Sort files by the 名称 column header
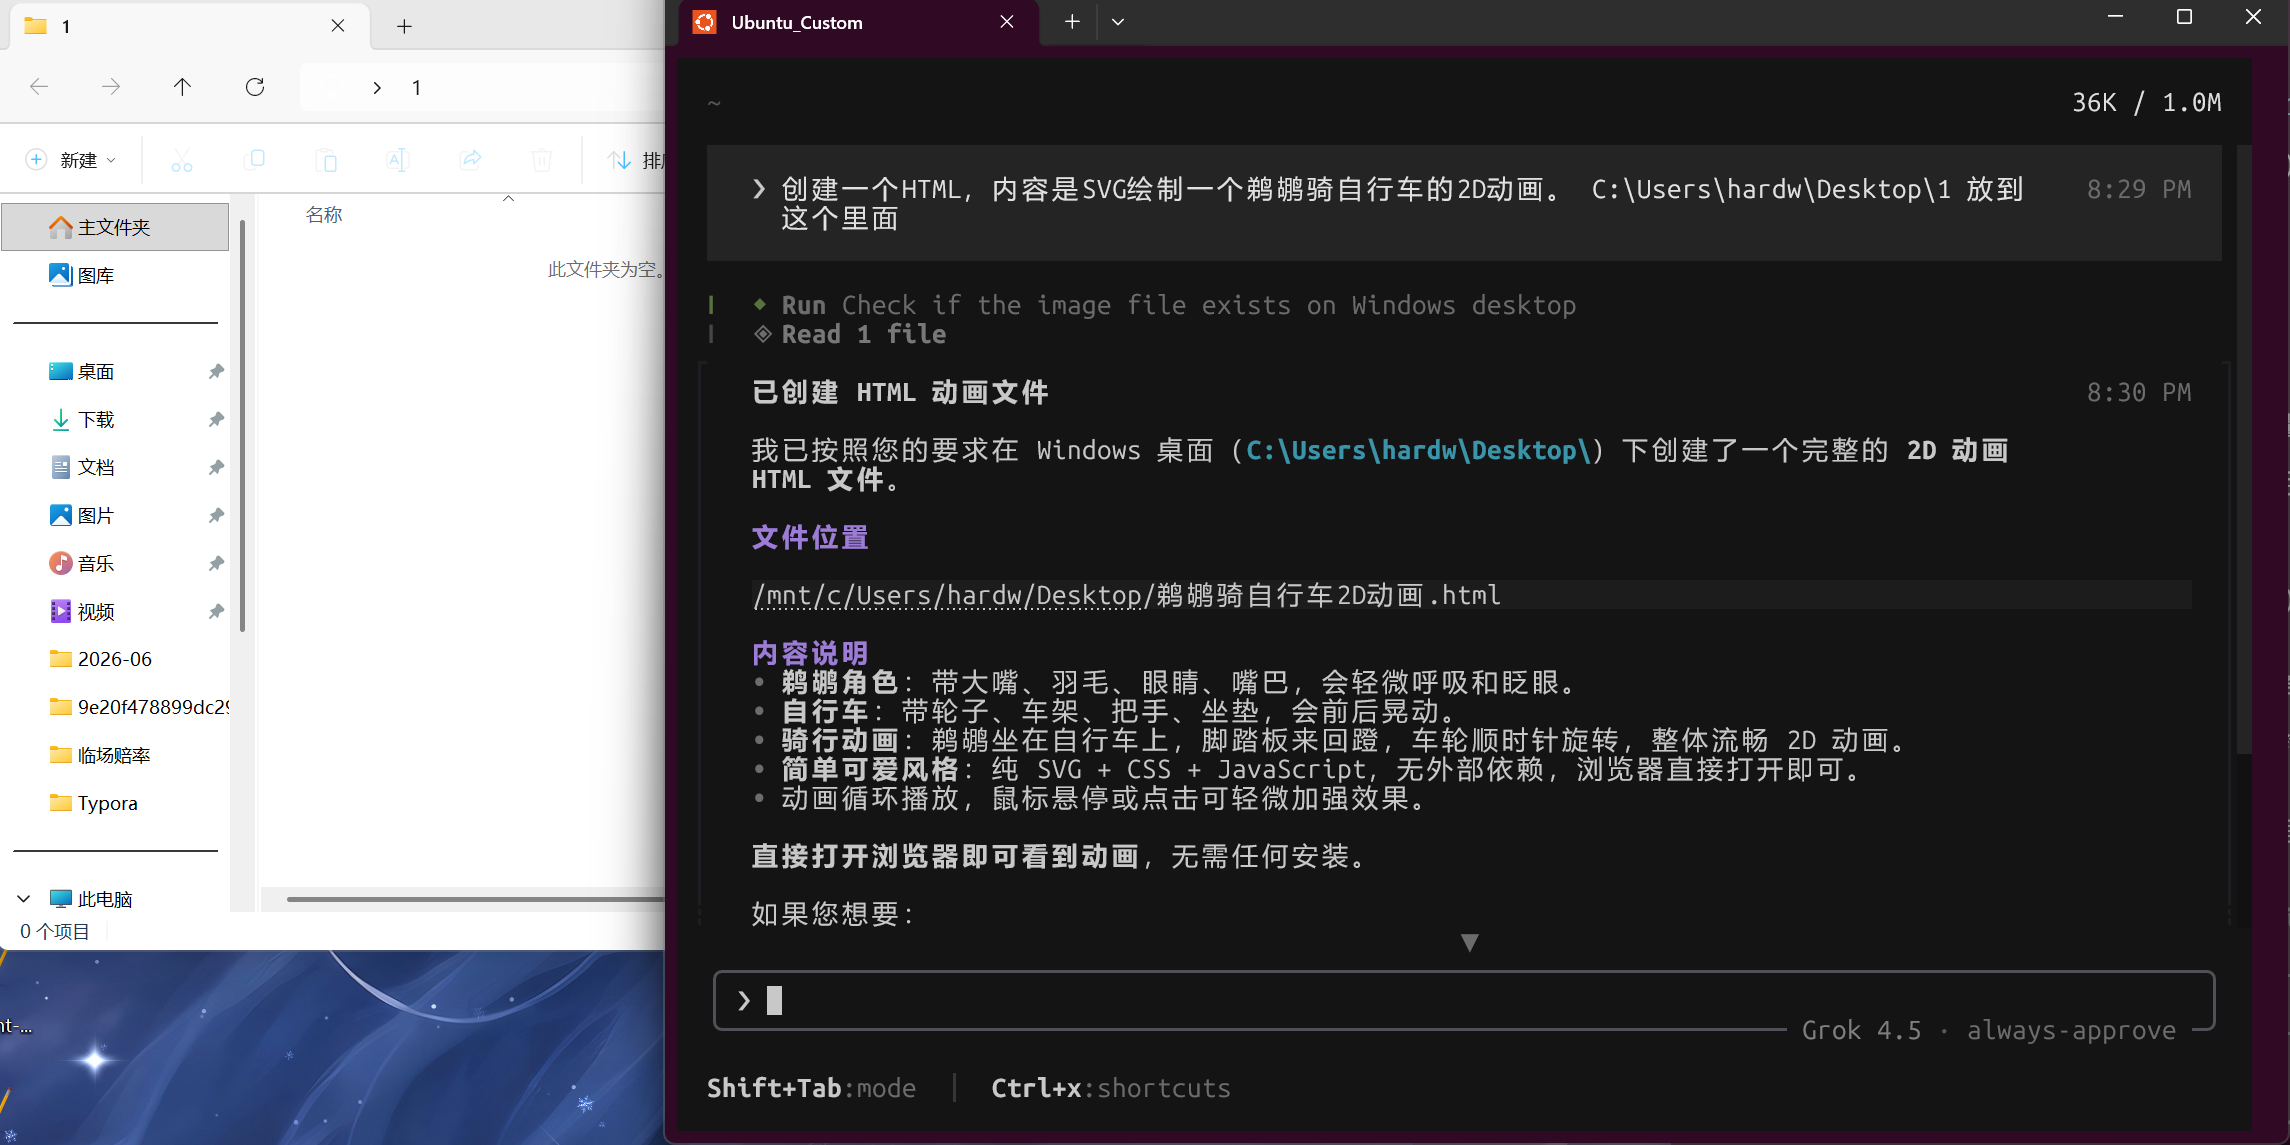Screen dimensions: 2290x1145 [x=324, y=215]
